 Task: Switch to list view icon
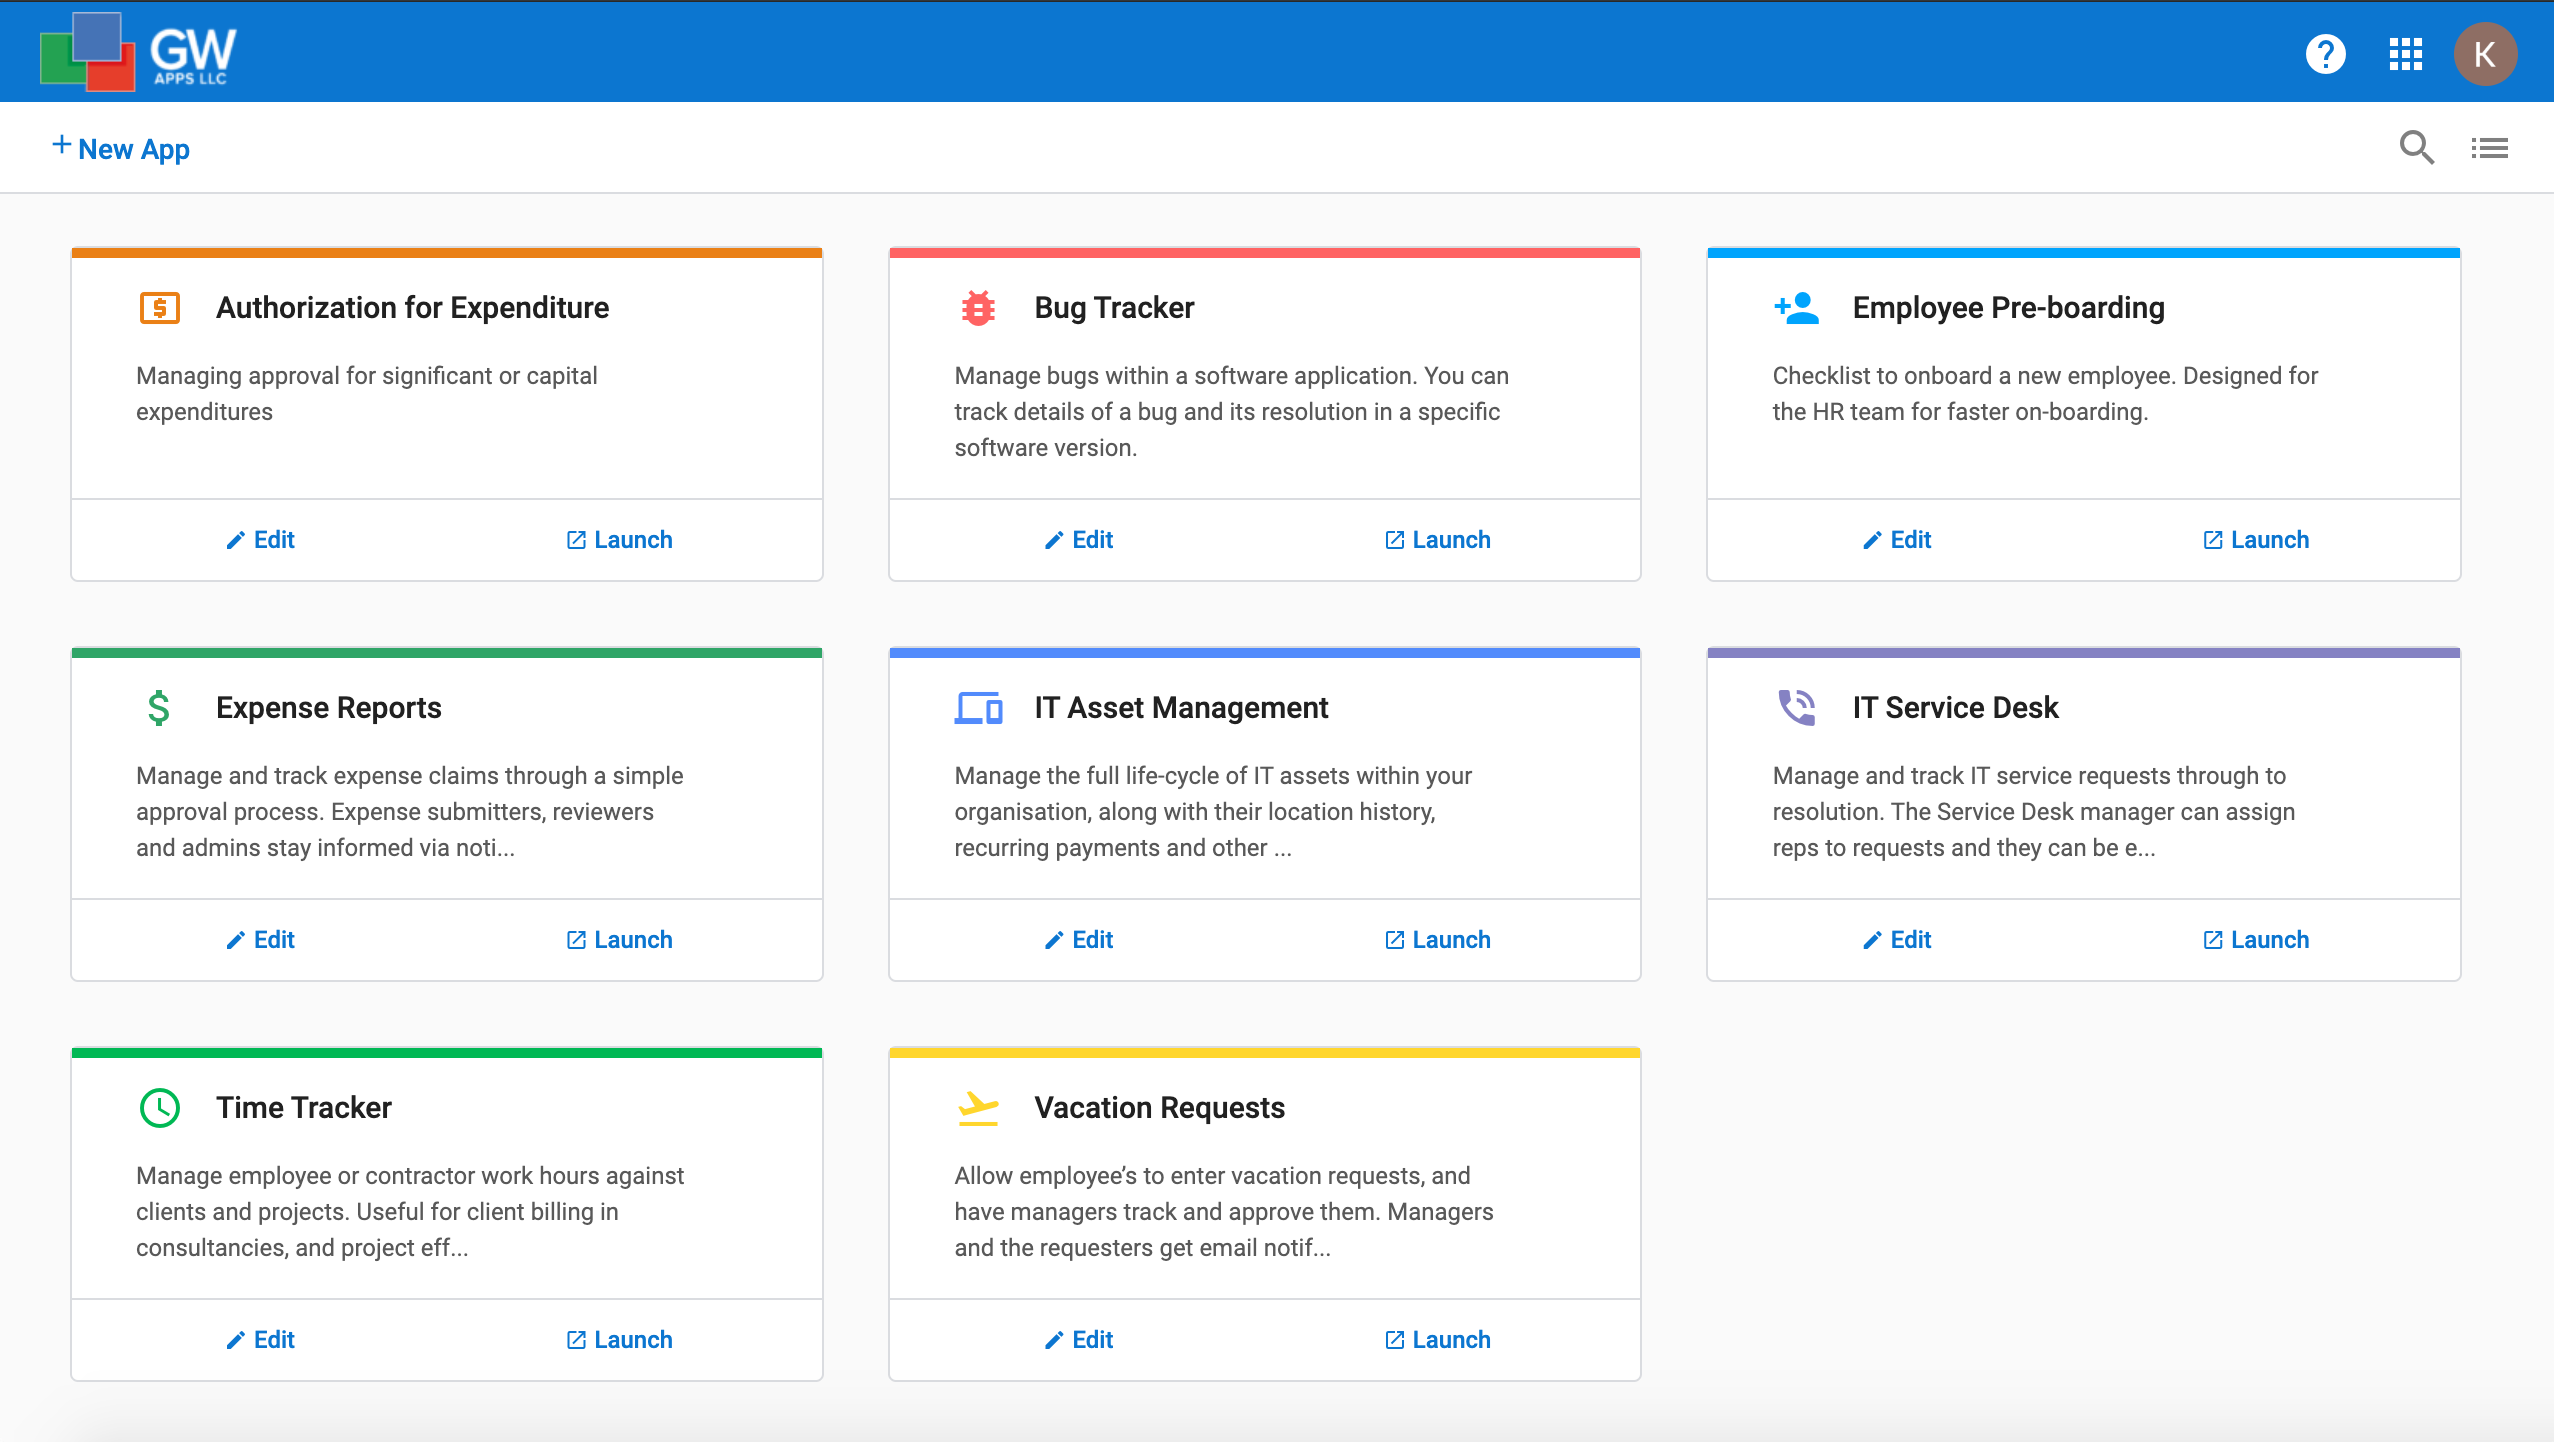(2489, 148)
